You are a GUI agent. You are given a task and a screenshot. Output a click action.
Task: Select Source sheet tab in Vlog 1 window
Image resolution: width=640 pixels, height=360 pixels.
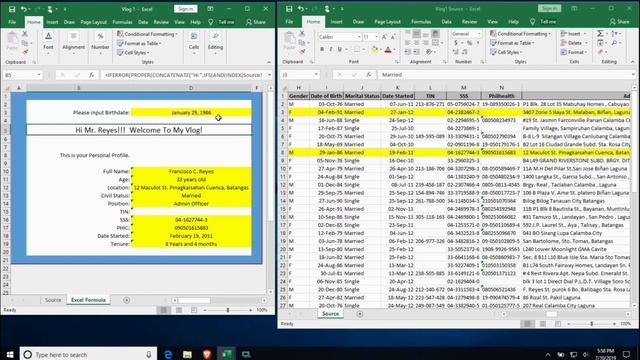tap(53, 300)
